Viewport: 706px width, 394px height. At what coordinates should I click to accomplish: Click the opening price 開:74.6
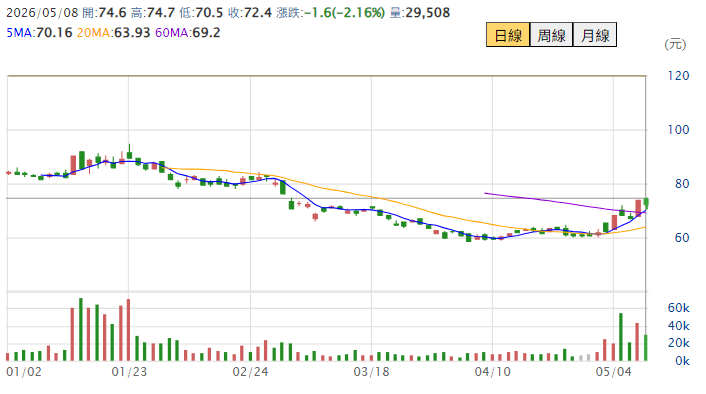(104, 13)
